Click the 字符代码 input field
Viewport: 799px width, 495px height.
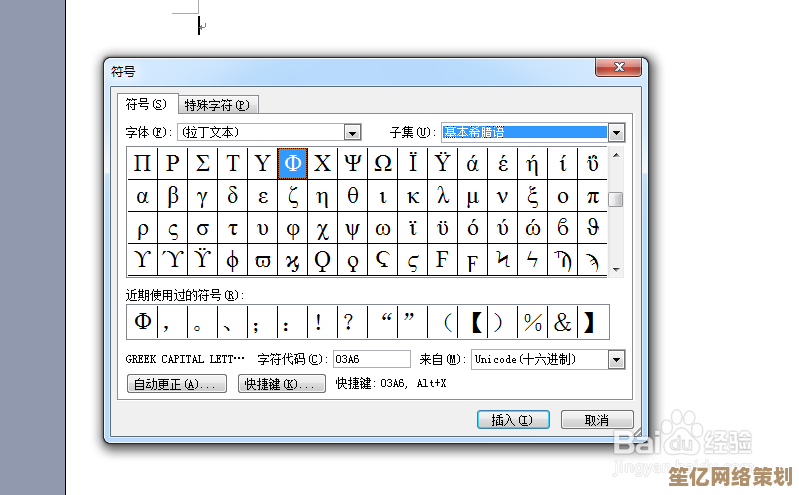click(371, 359)
